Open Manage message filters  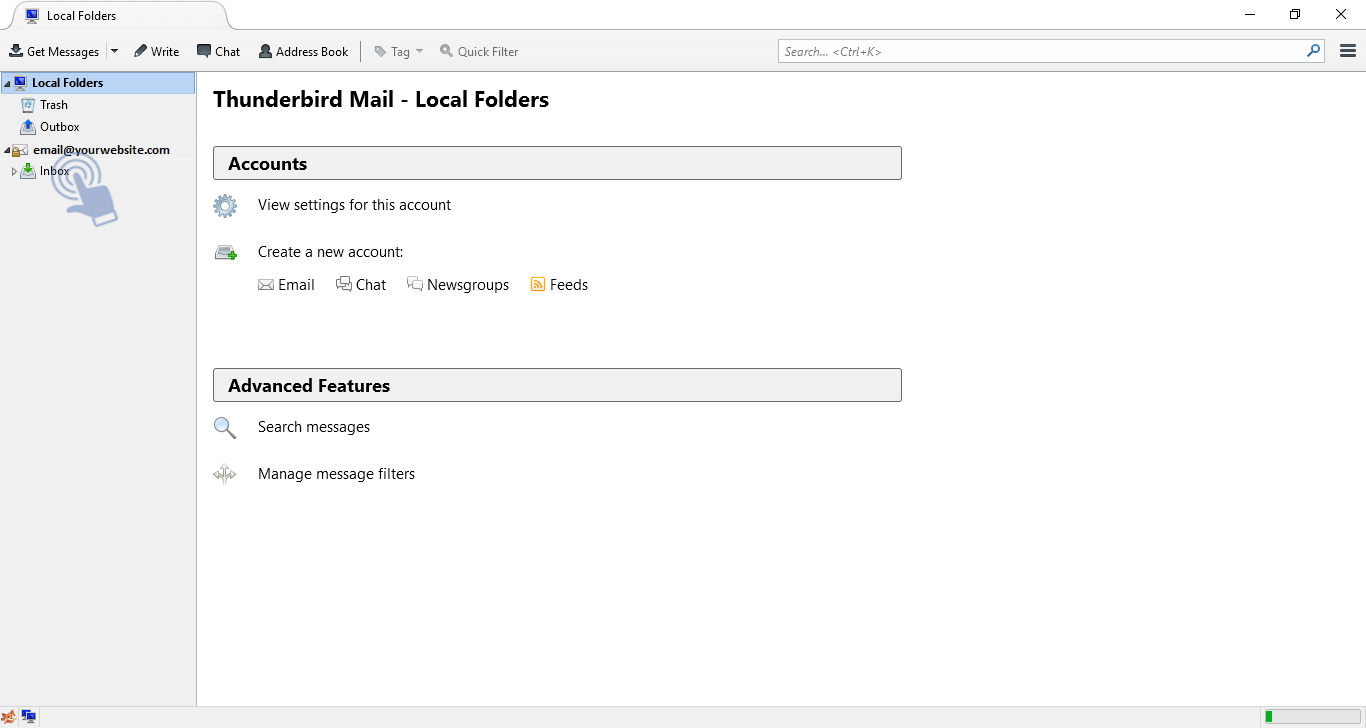336,474
